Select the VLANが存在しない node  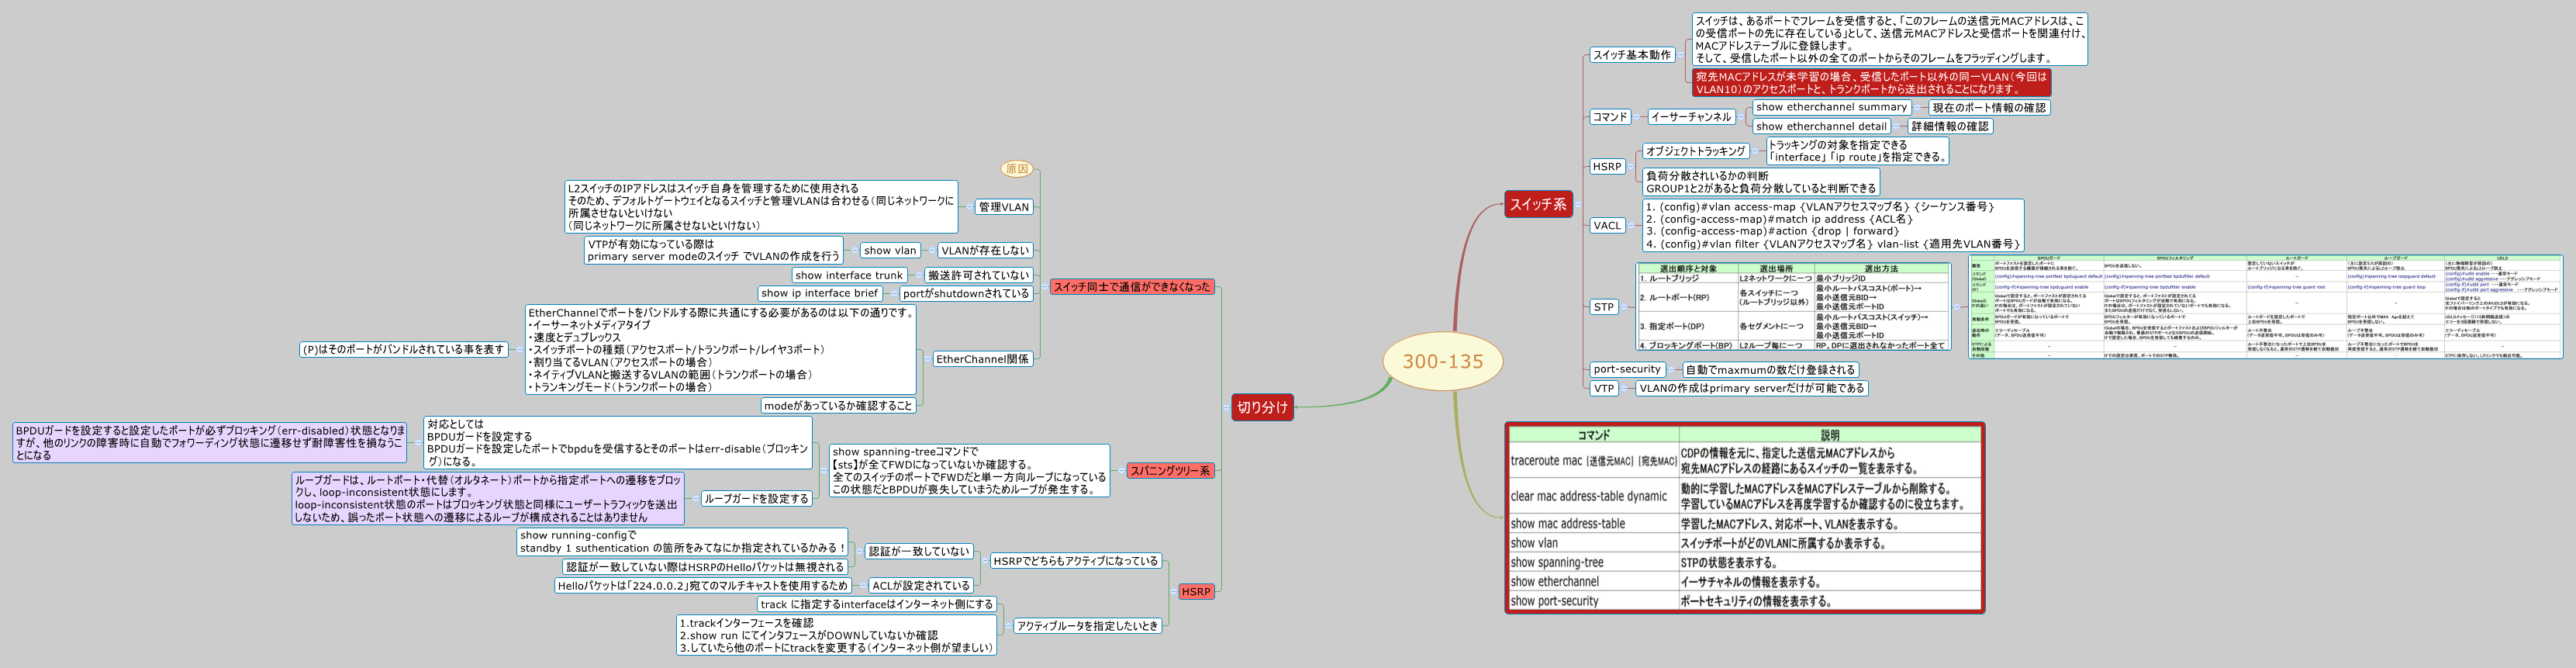pos(985,250)
